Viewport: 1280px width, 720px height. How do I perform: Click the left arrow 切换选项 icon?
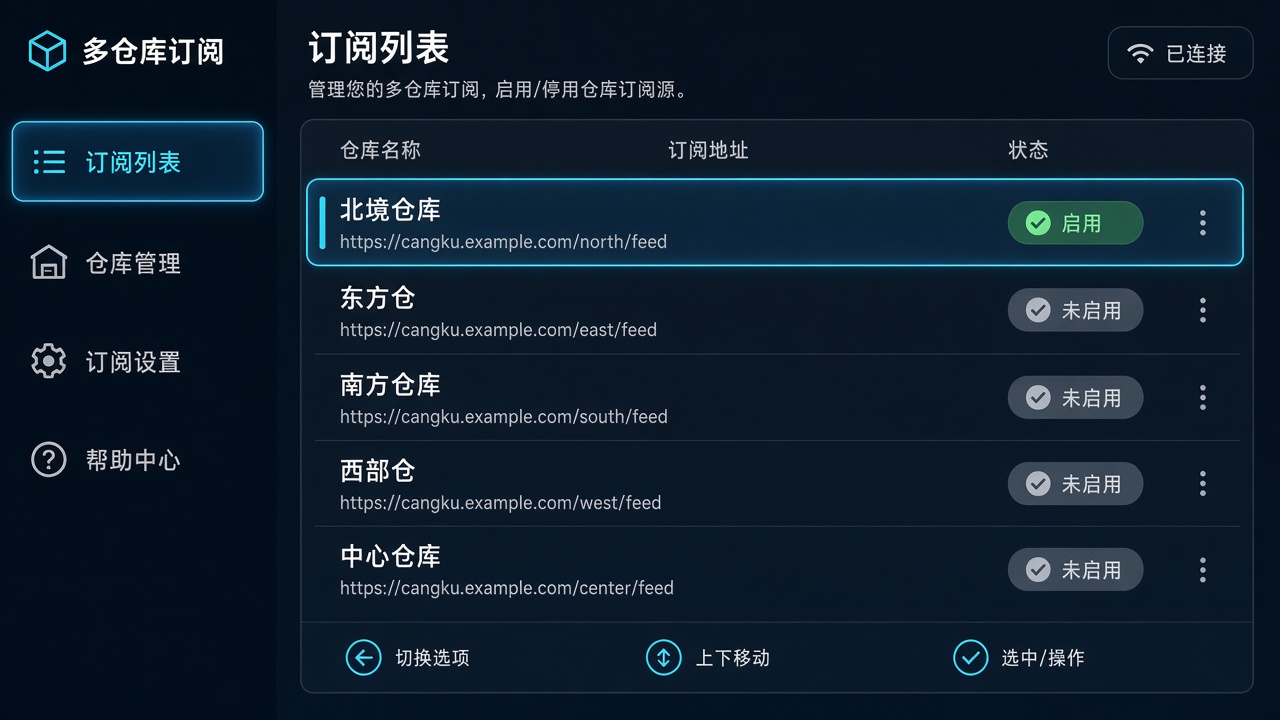coord(363,657)
